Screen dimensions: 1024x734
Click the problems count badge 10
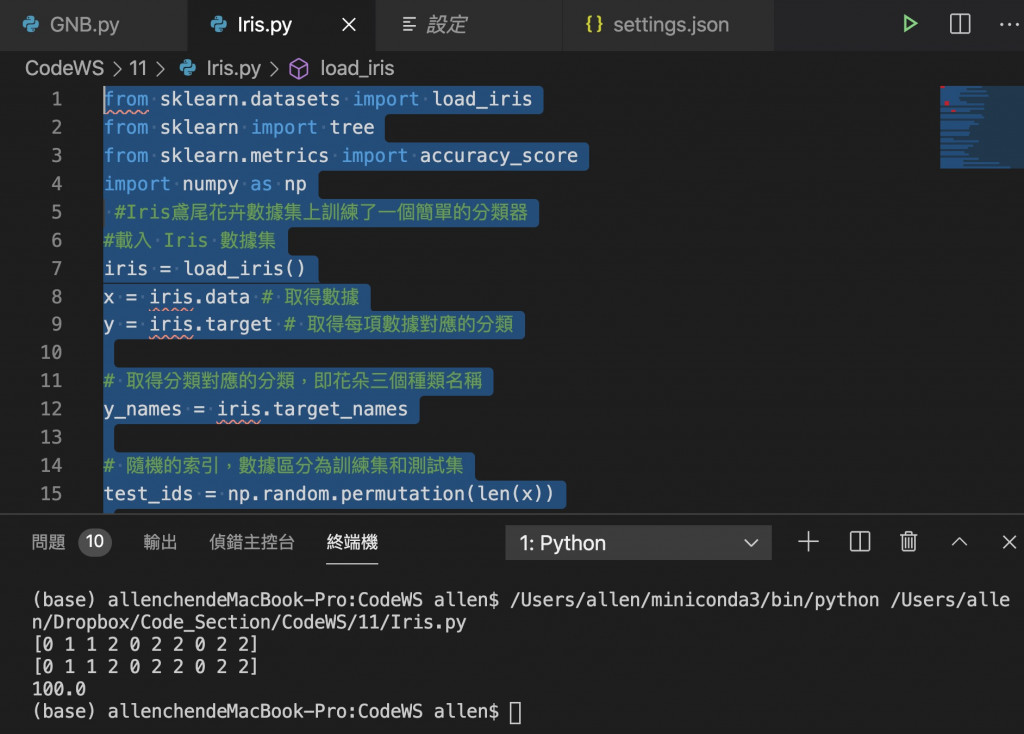pos(95,541)
